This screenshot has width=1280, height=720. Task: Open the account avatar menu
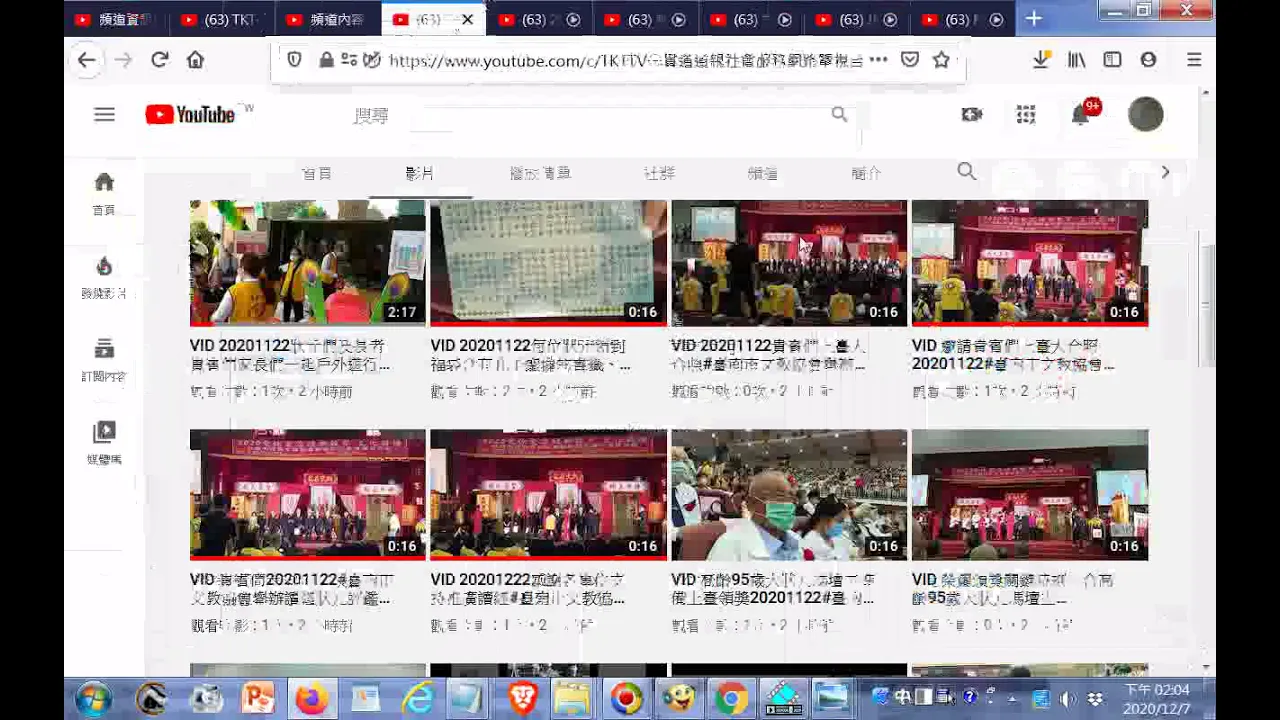coord(1146,115)
